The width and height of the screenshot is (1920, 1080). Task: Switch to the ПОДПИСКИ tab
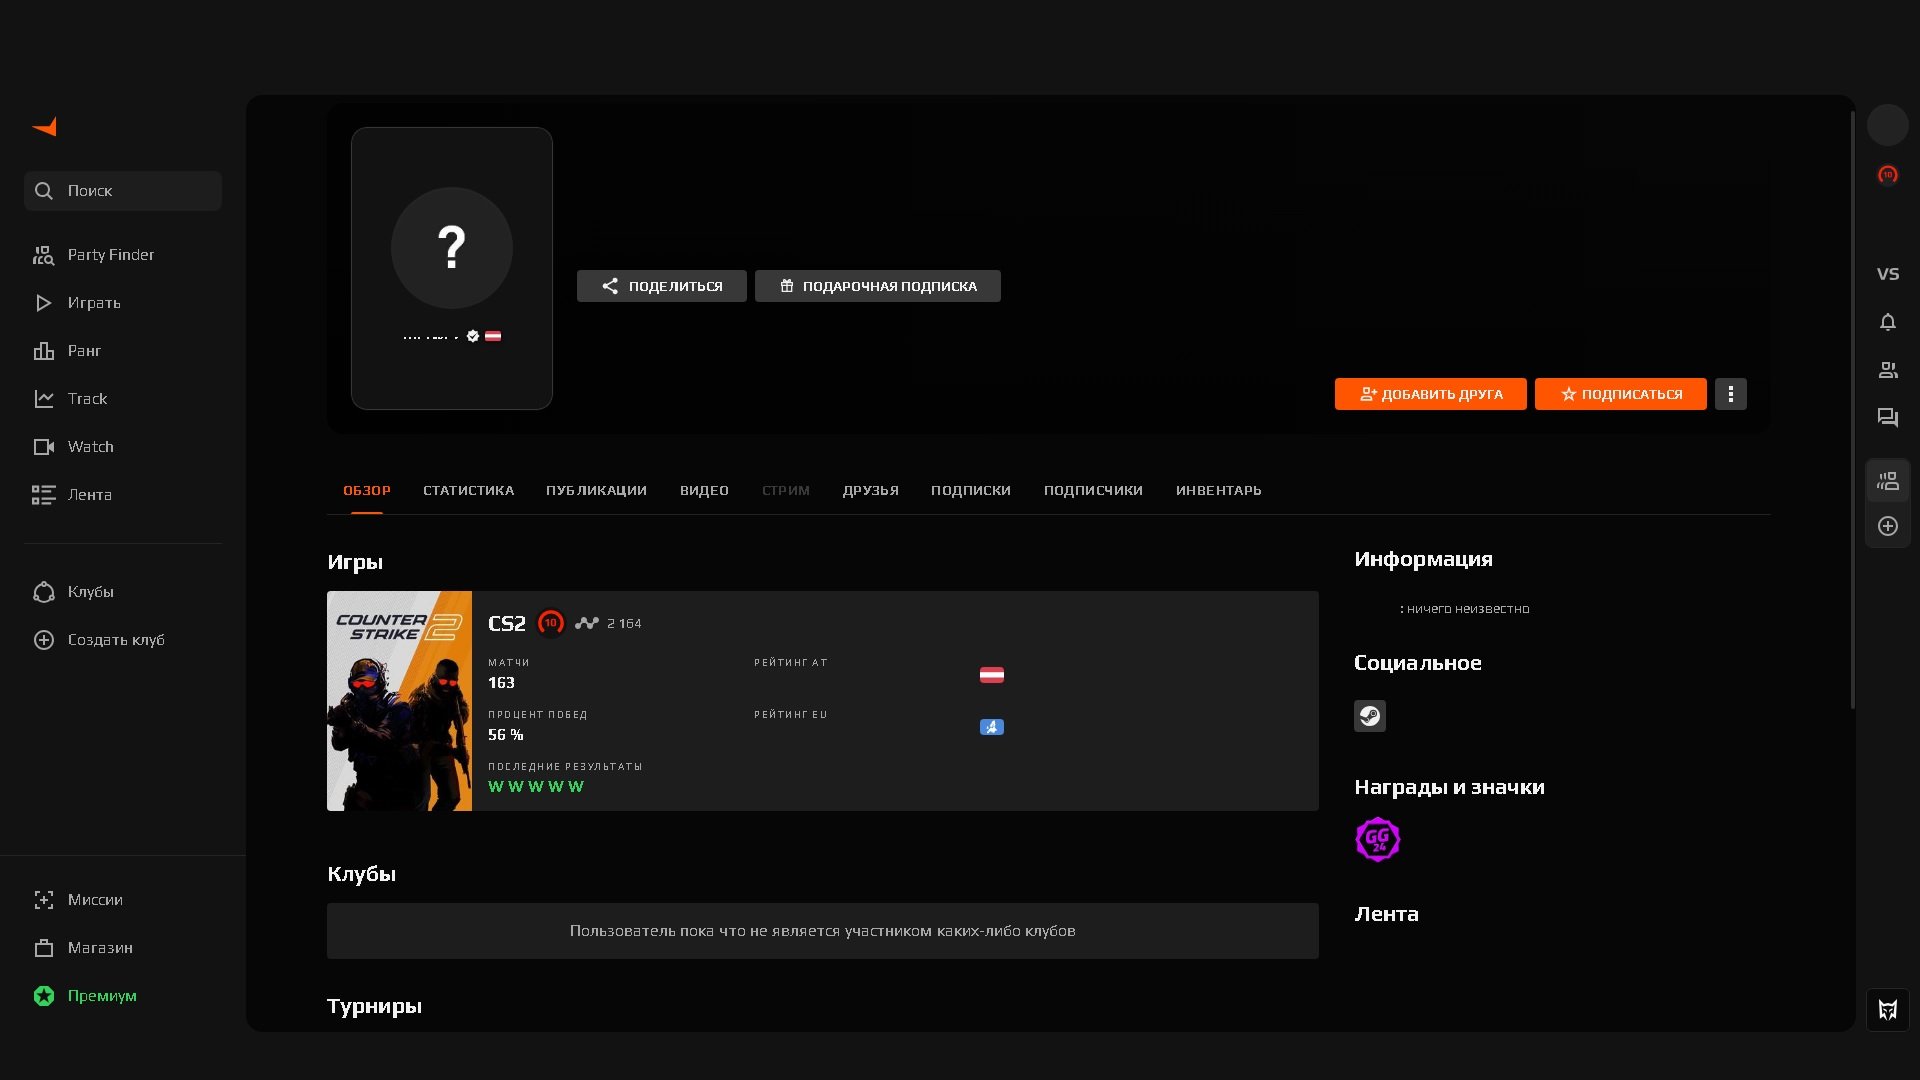click(x=971, y=491)
